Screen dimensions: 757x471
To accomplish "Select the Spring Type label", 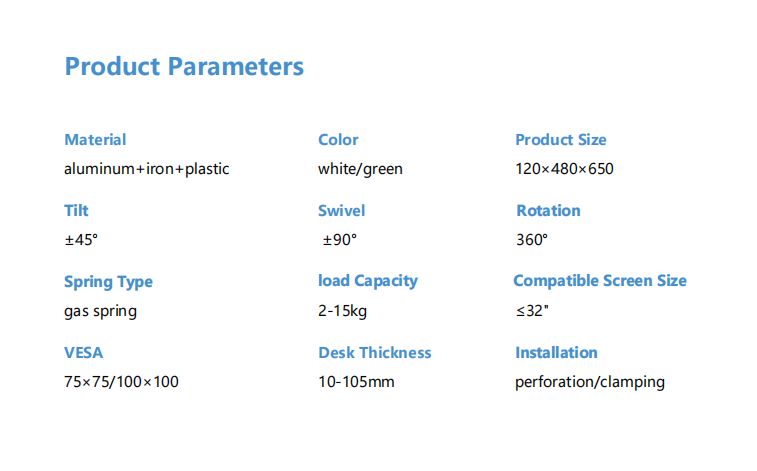I will pyautogui.click(x=108, y=282).
